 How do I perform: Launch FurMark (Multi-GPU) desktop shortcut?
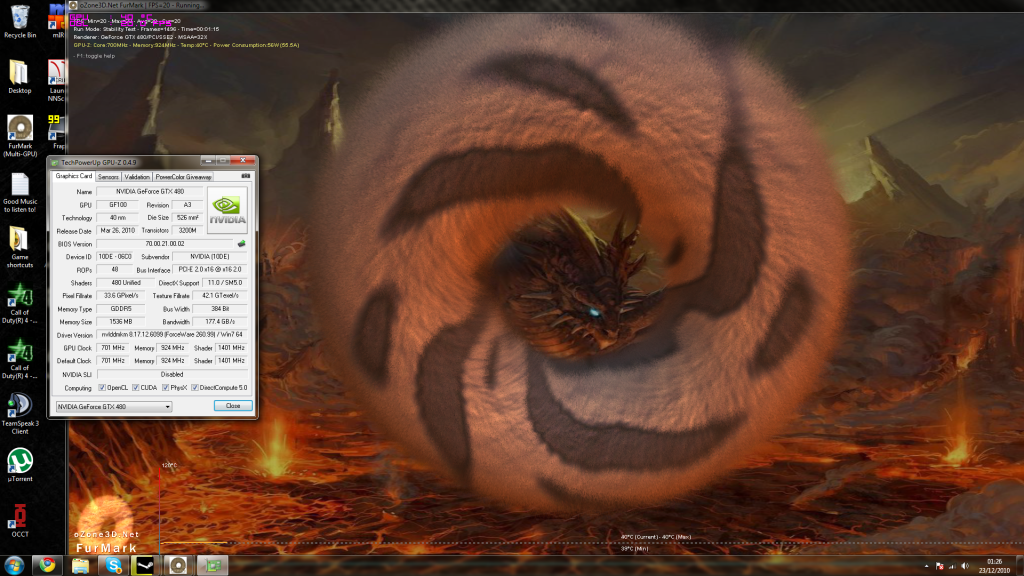pyautogui.click(x=20, y=136)
